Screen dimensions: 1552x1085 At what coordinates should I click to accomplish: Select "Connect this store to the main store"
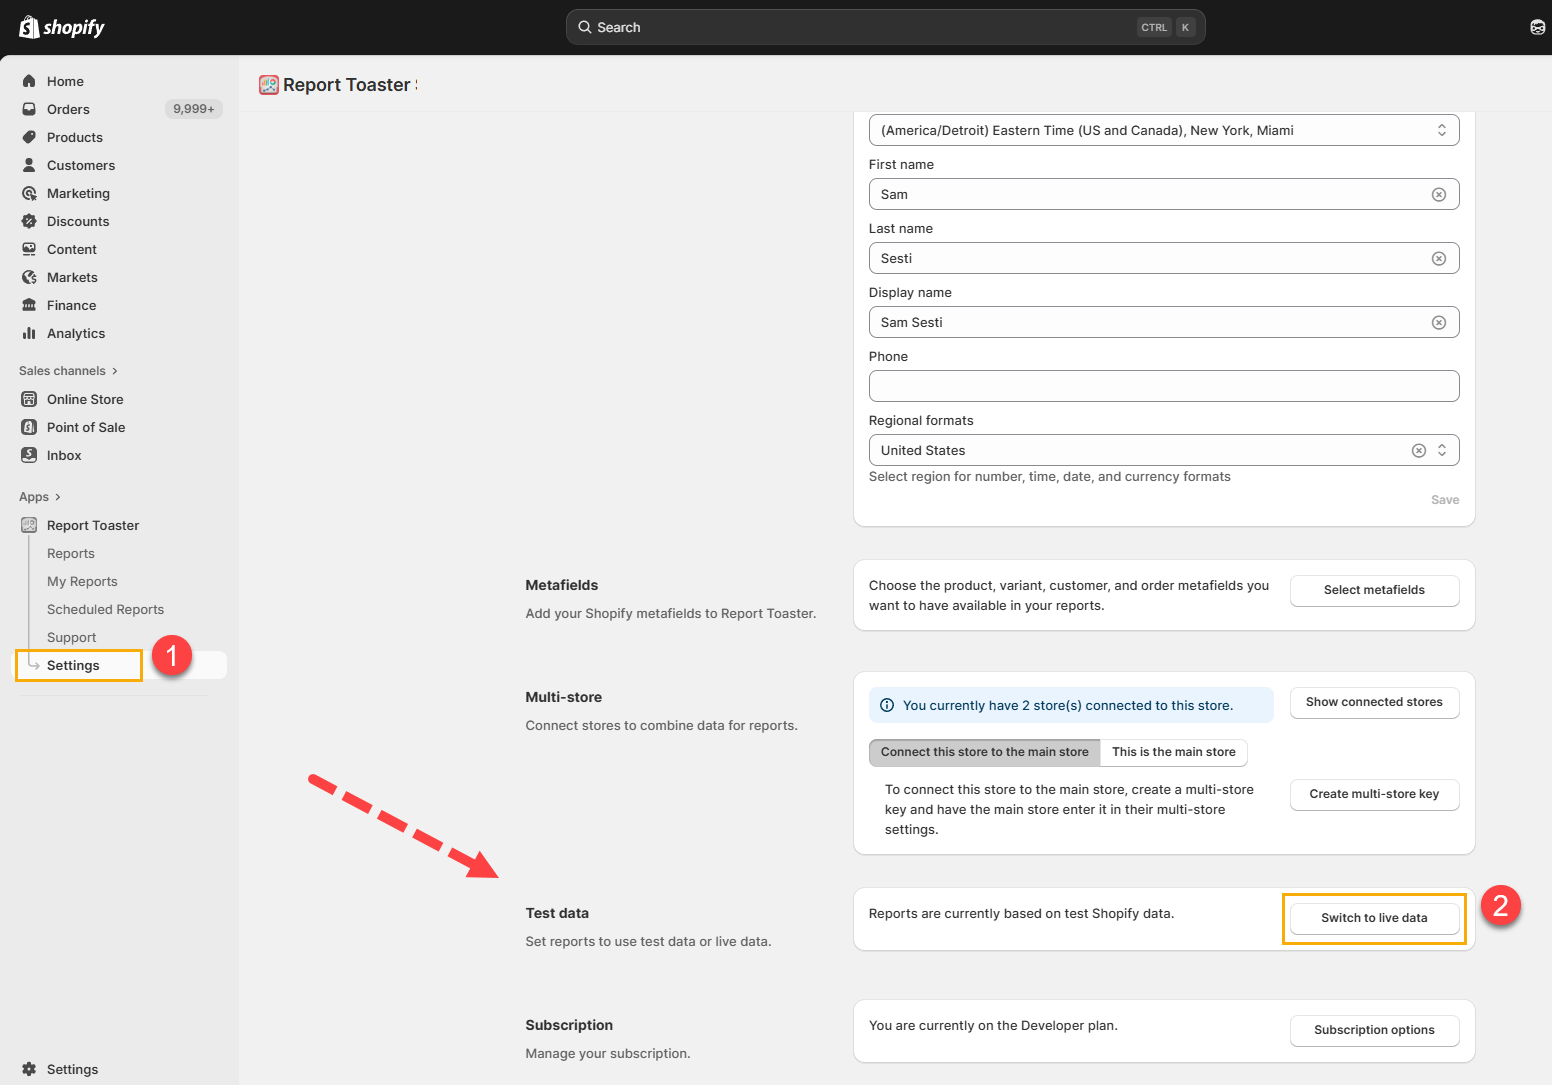(984, 752)
